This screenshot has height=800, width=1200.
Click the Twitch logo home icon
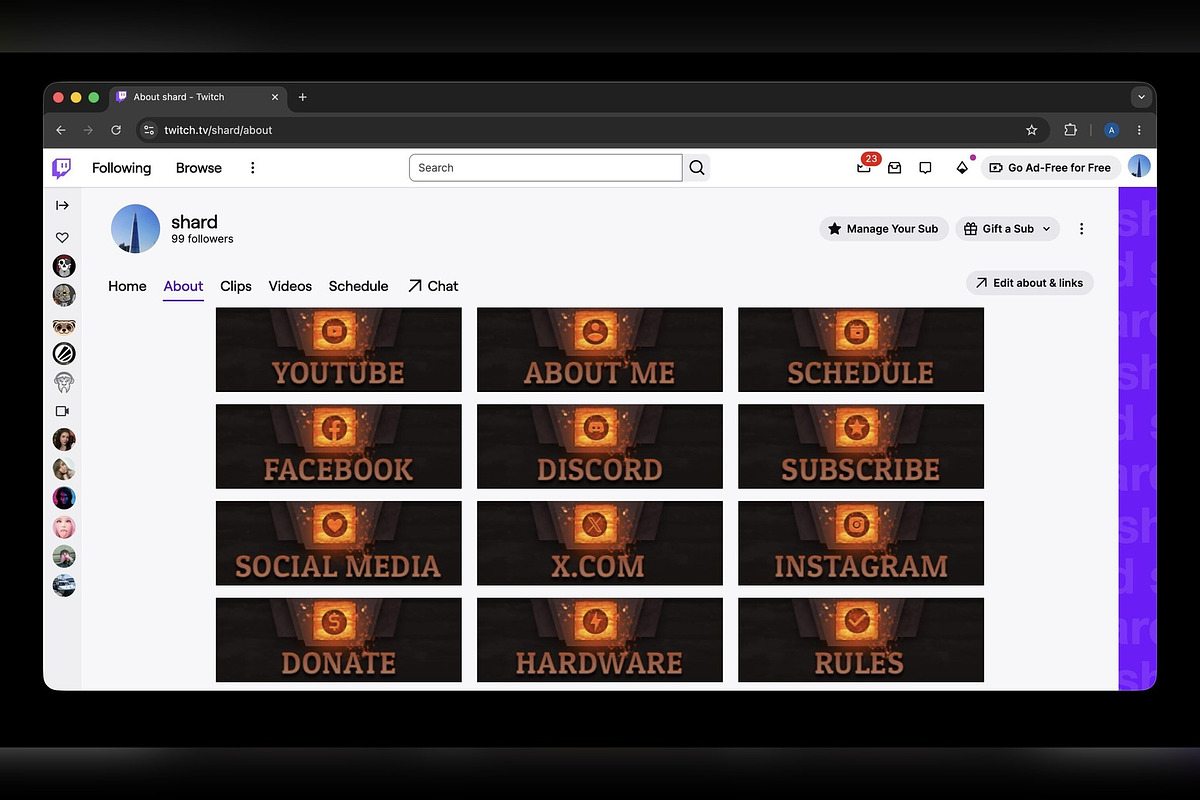62,168
